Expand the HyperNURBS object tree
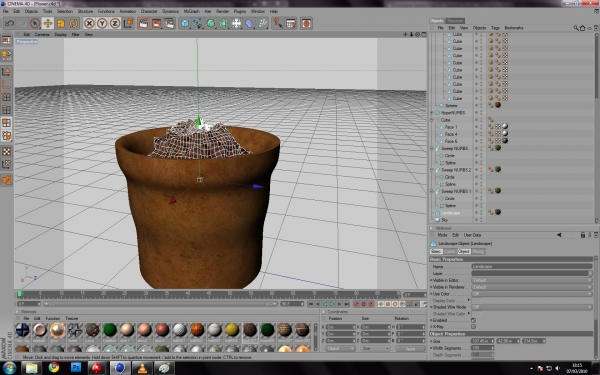 pyautogui.click(x=432, y=113)
